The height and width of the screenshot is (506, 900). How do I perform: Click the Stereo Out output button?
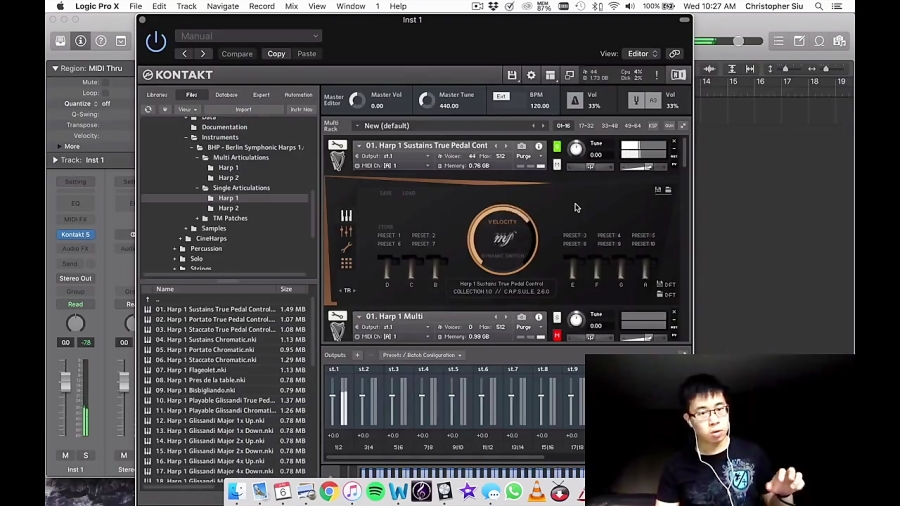75,278
